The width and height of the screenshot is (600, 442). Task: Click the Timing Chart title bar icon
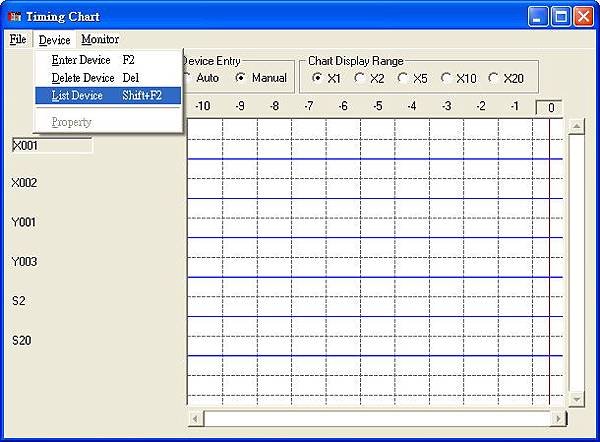pyautogui.click(x=15, y=17)
